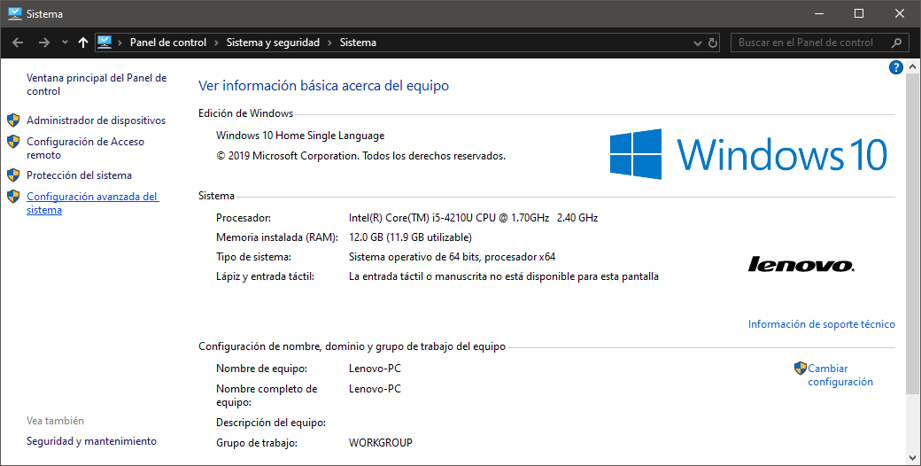The image size is (921, 466).
Task: Click the Lenovo-PC value next to Nombre completo de equipo
Action: (375, 389)
